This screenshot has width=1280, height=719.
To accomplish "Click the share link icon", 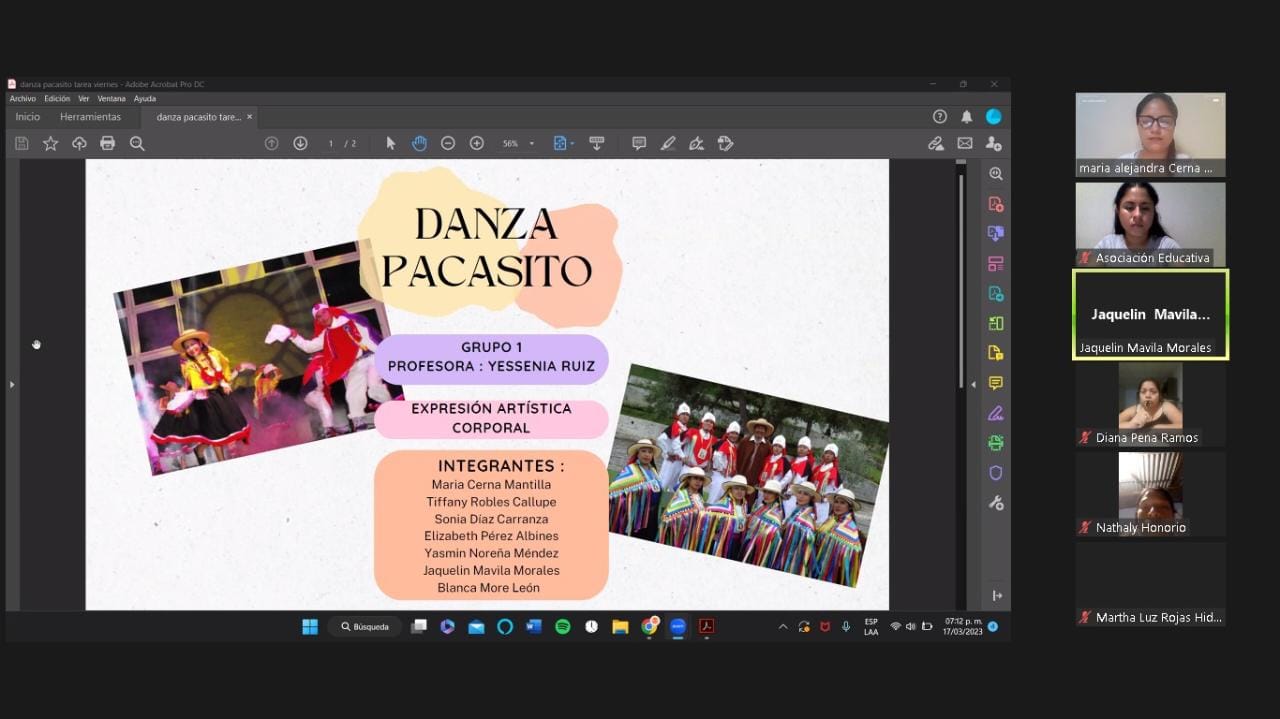I will click(936, 143).
